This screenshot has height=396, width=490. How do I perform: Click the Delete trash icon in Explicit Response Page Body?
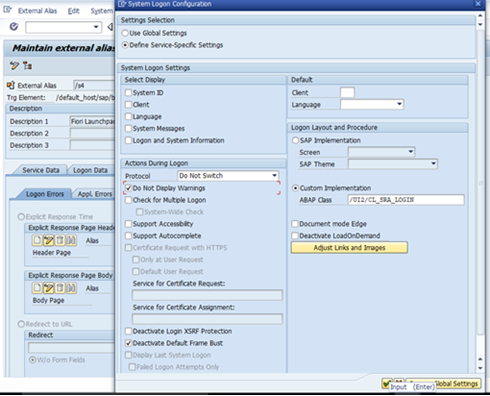pyautogui.click(x=60, y=288)
